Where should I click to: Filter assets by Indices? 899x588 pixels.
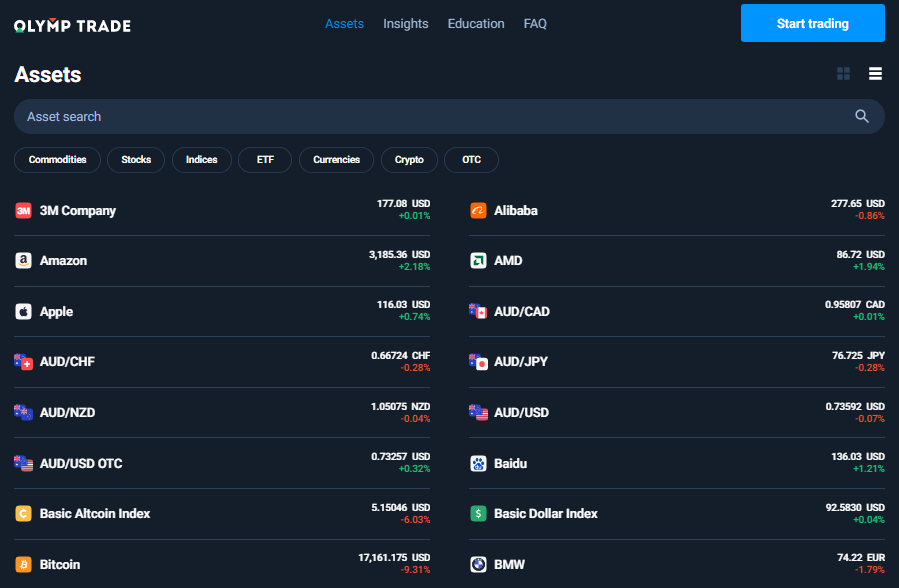coord(202,160)
